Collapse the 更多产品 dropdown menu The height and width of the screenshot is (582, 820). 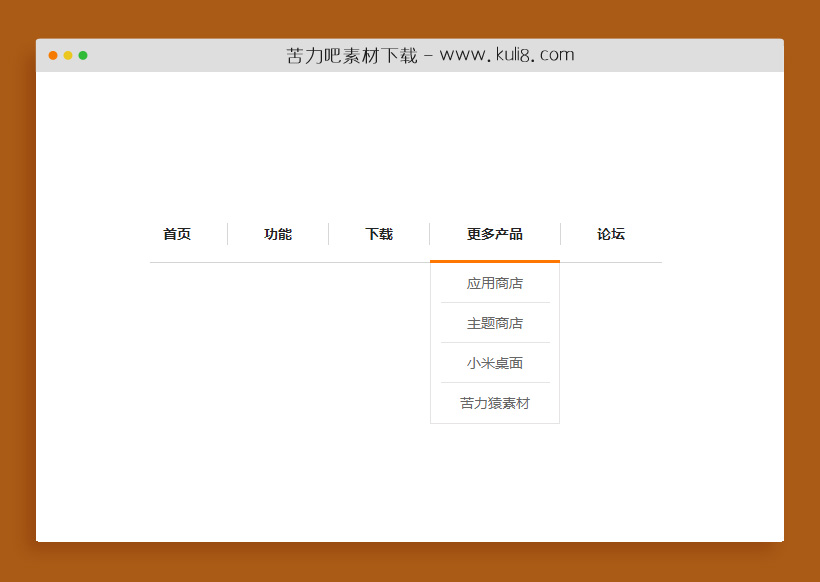494,234
